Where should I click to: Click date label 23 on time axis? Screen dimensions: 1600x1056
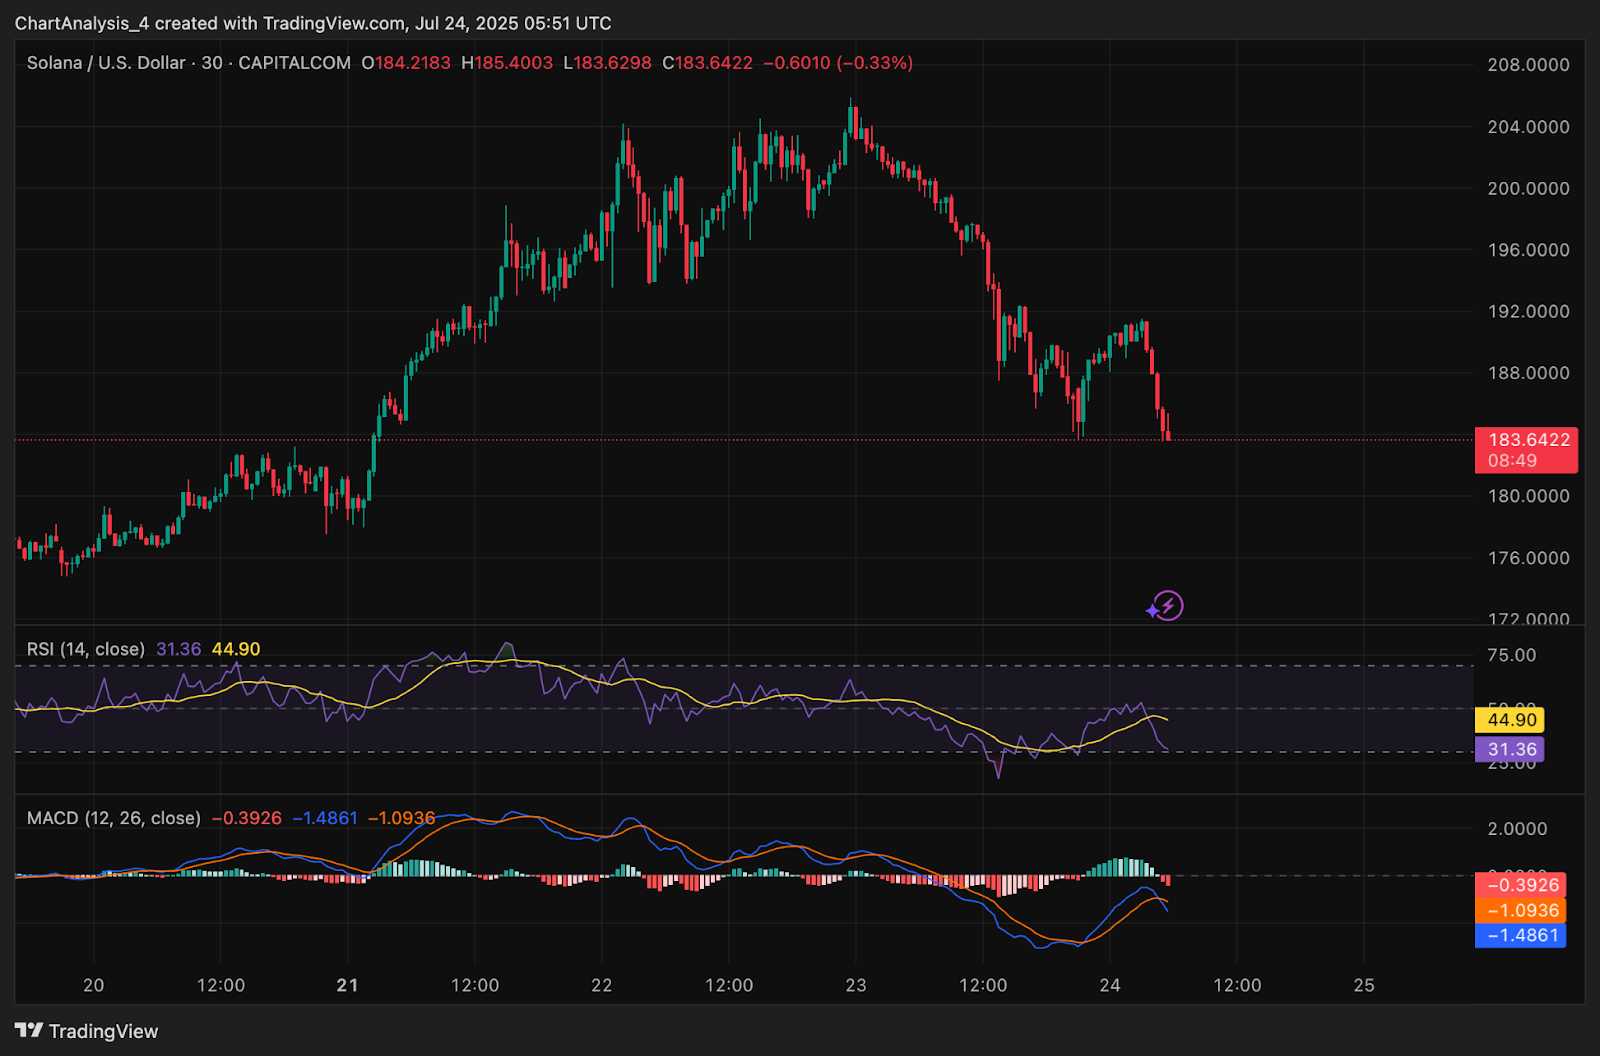(856, 985)
